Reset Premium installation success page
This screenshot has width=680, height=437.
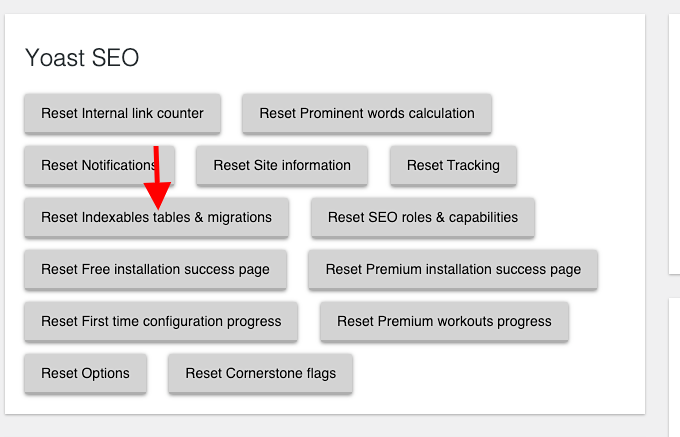[x=453, y=269]
